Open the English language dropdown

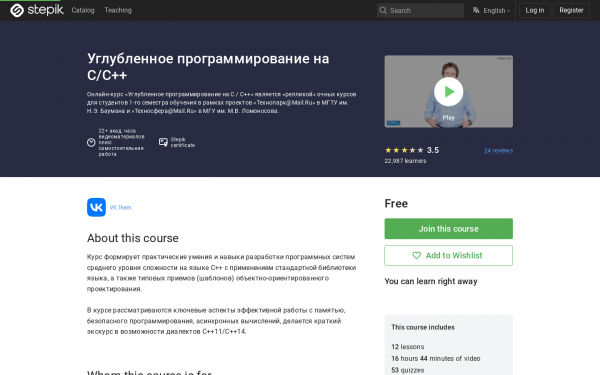click(x=496, y=10)
